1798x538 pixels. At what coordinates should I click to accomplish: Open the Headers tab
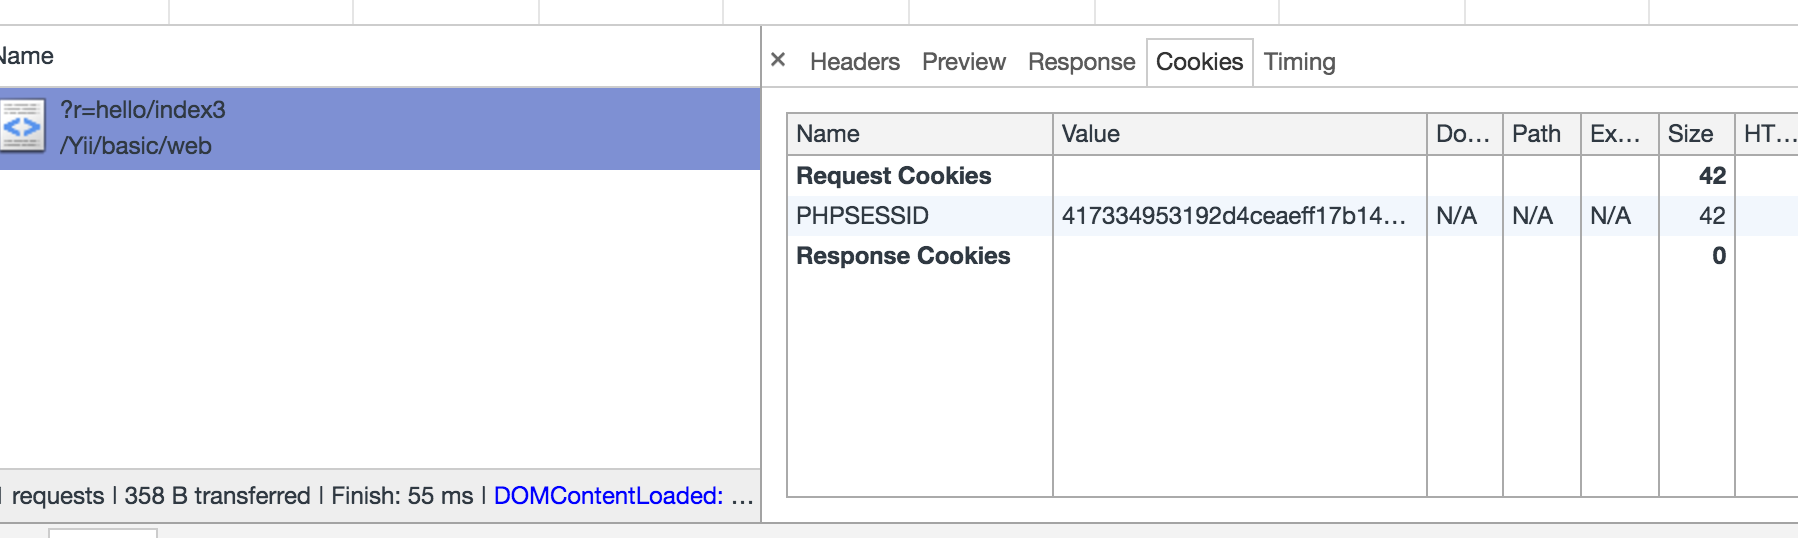coord(854,62)
